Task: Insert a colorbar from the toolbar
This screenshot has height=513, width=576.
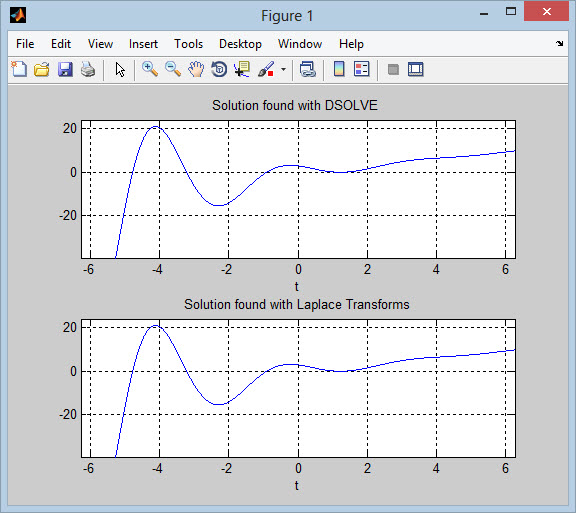Action: (339, 69)
